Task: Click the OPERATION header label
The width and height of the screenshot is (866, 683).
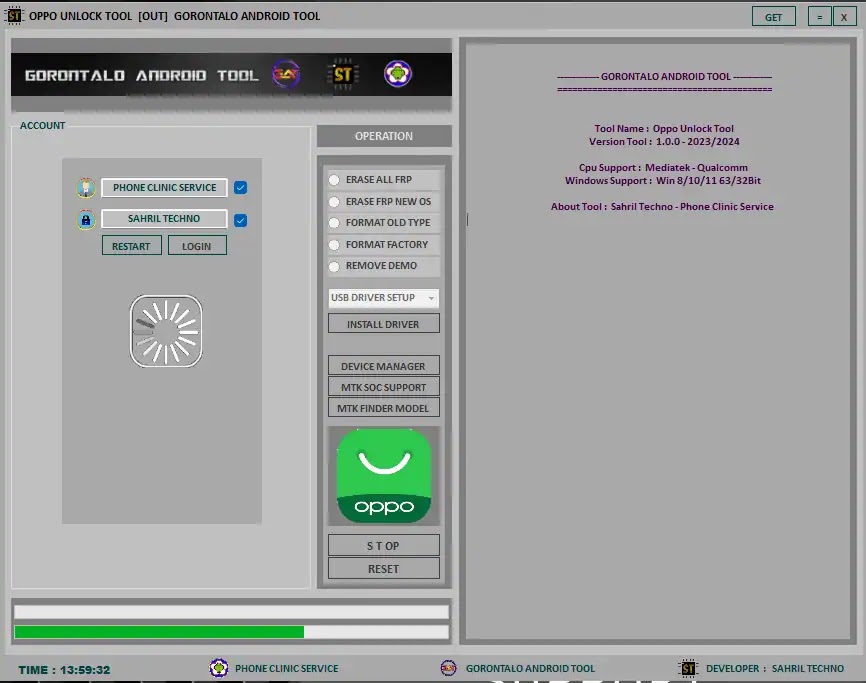Action: (x=384, y=136)
